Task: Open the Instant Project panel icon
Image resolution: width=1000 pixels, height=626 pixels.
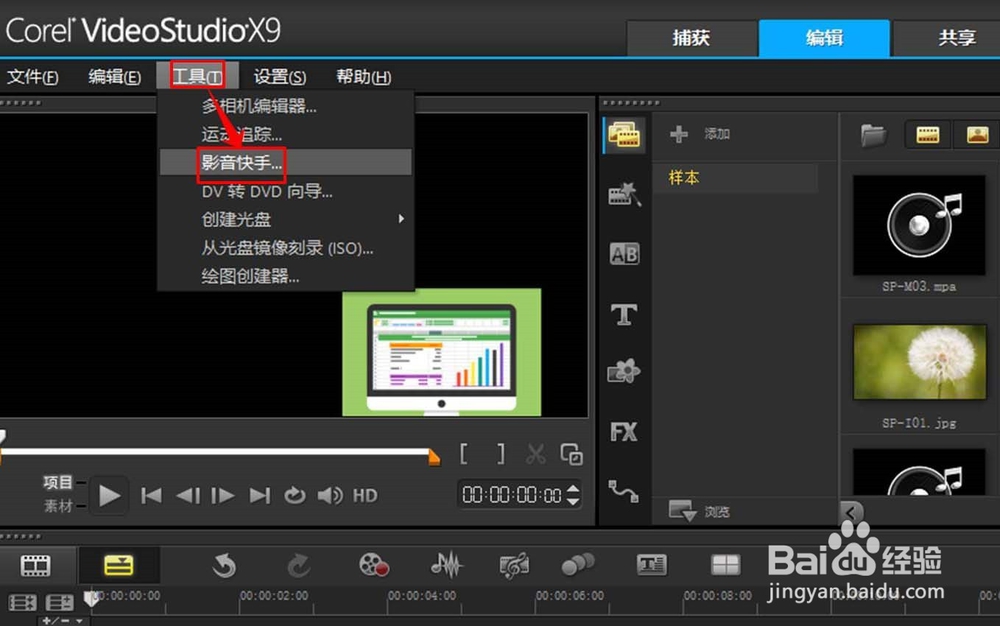Action: click(624, 194)
